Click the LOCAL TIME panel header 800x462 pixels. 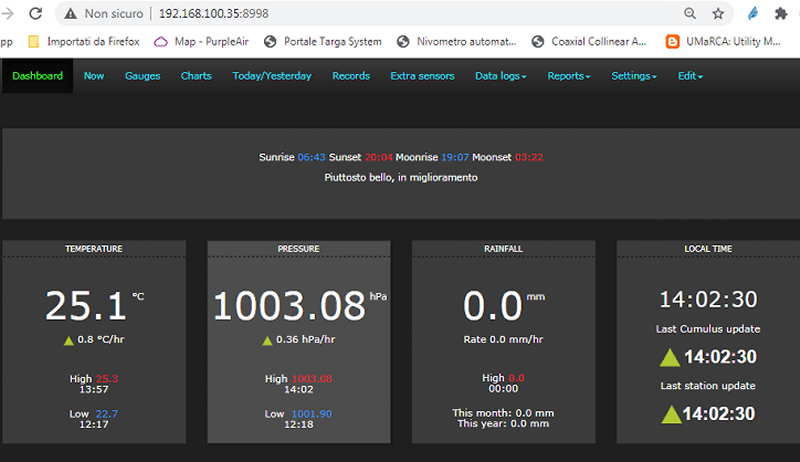[708, 249]
